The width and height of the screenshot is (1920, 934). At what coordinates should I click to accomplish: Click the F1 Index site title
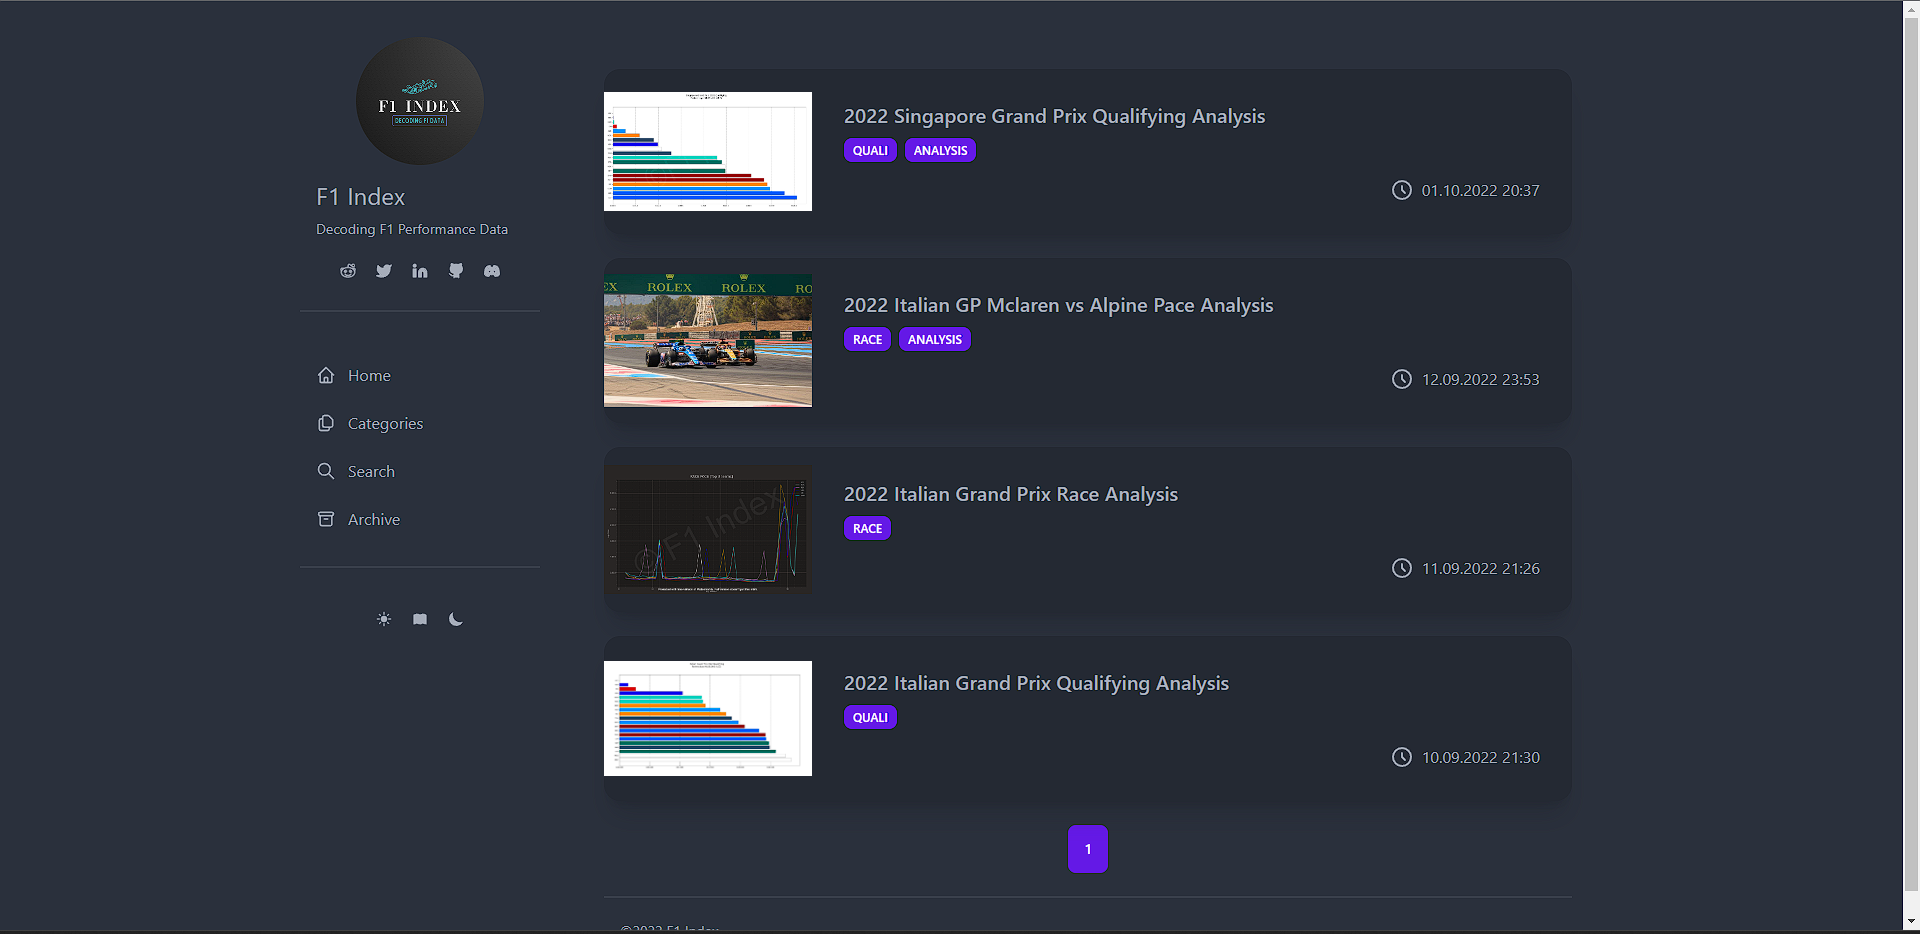[360, 197]
